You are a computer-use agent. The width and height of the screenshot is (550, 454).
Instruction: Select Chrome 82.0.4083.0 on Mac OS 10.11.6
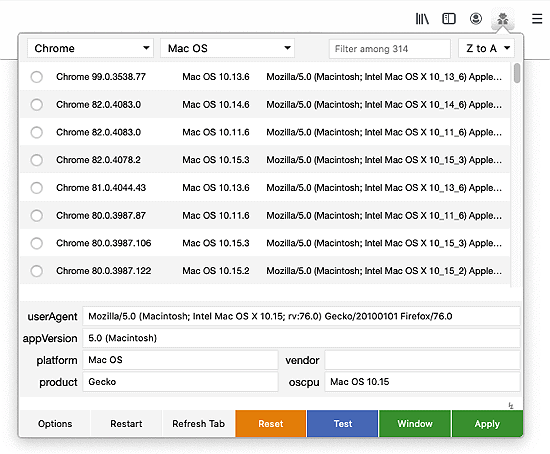point(36,132)
